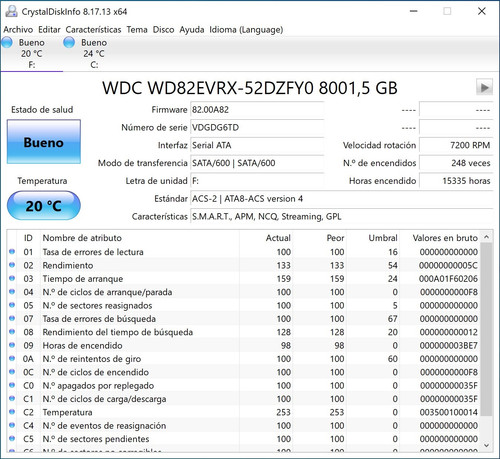Click the ID column header

28,238
